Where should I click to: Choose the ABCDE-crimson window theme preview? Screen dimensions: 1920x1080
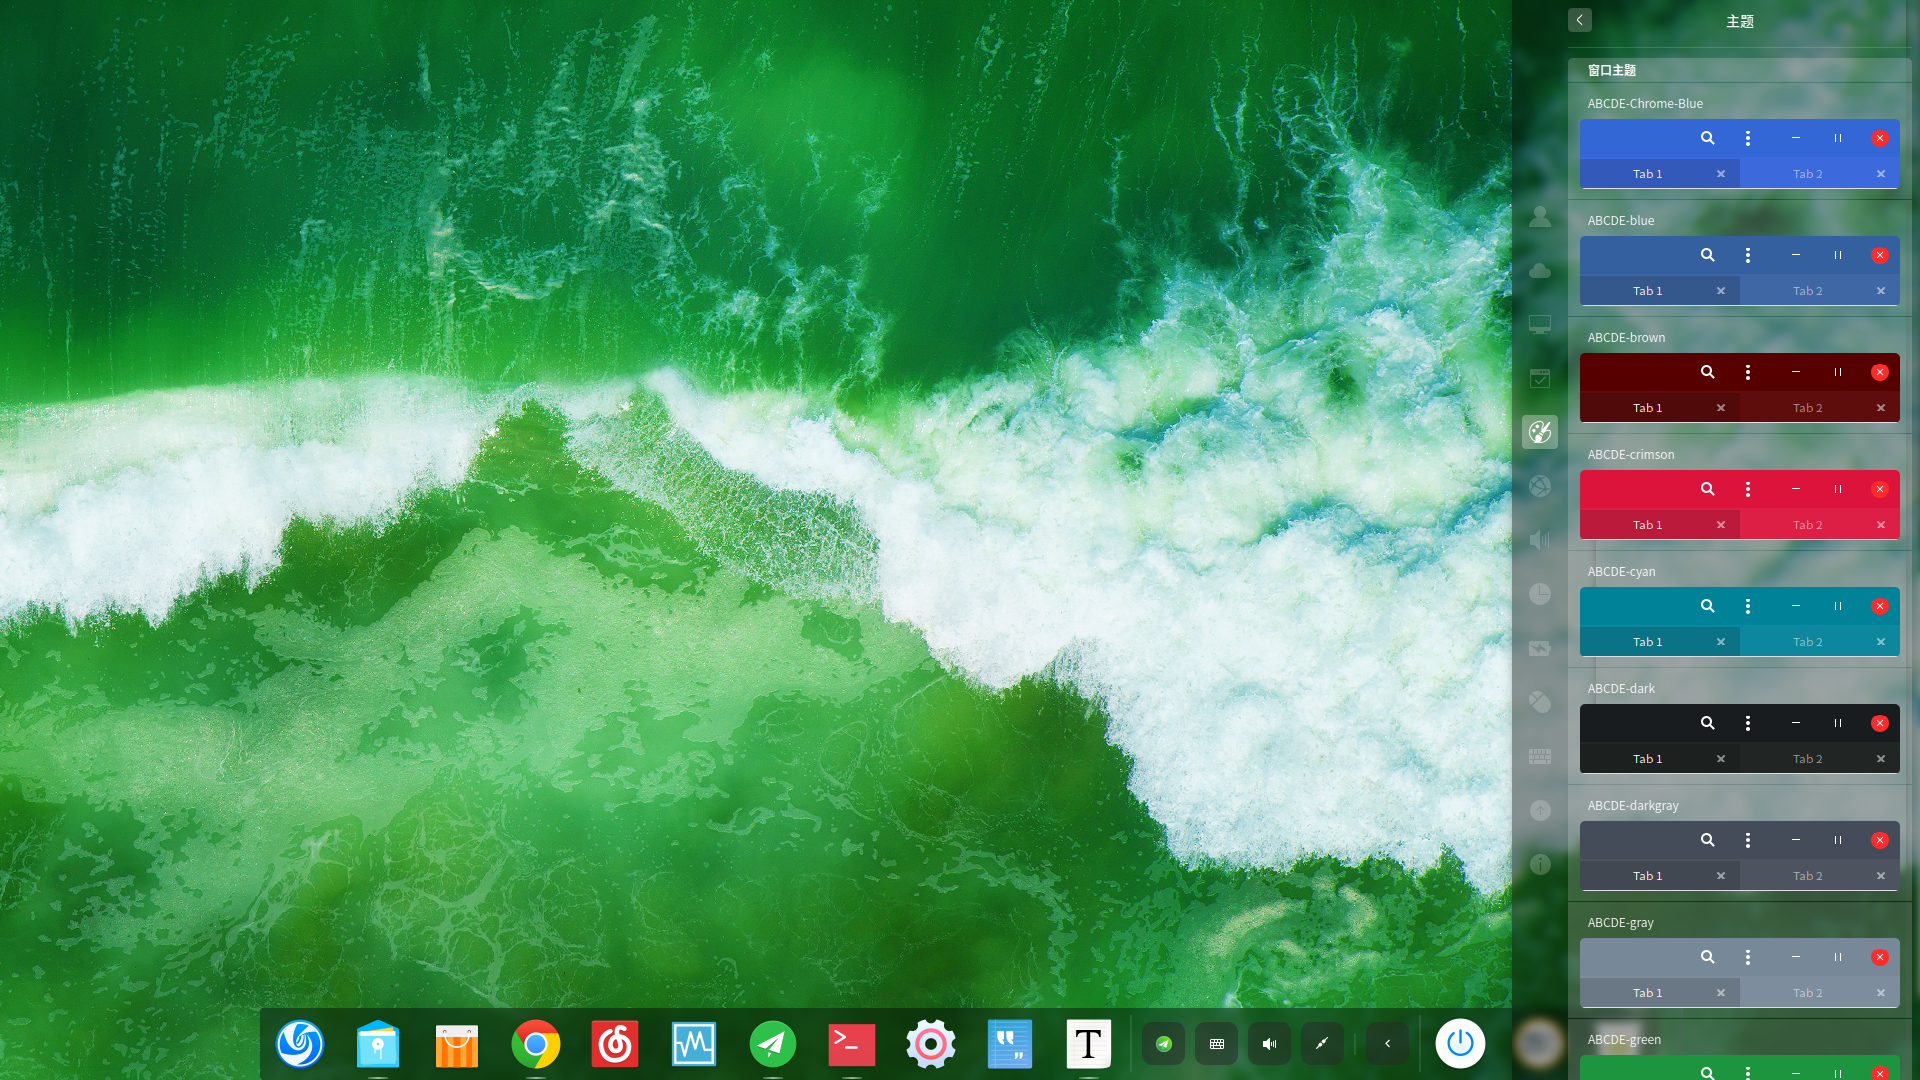[x=1740, y=505]
